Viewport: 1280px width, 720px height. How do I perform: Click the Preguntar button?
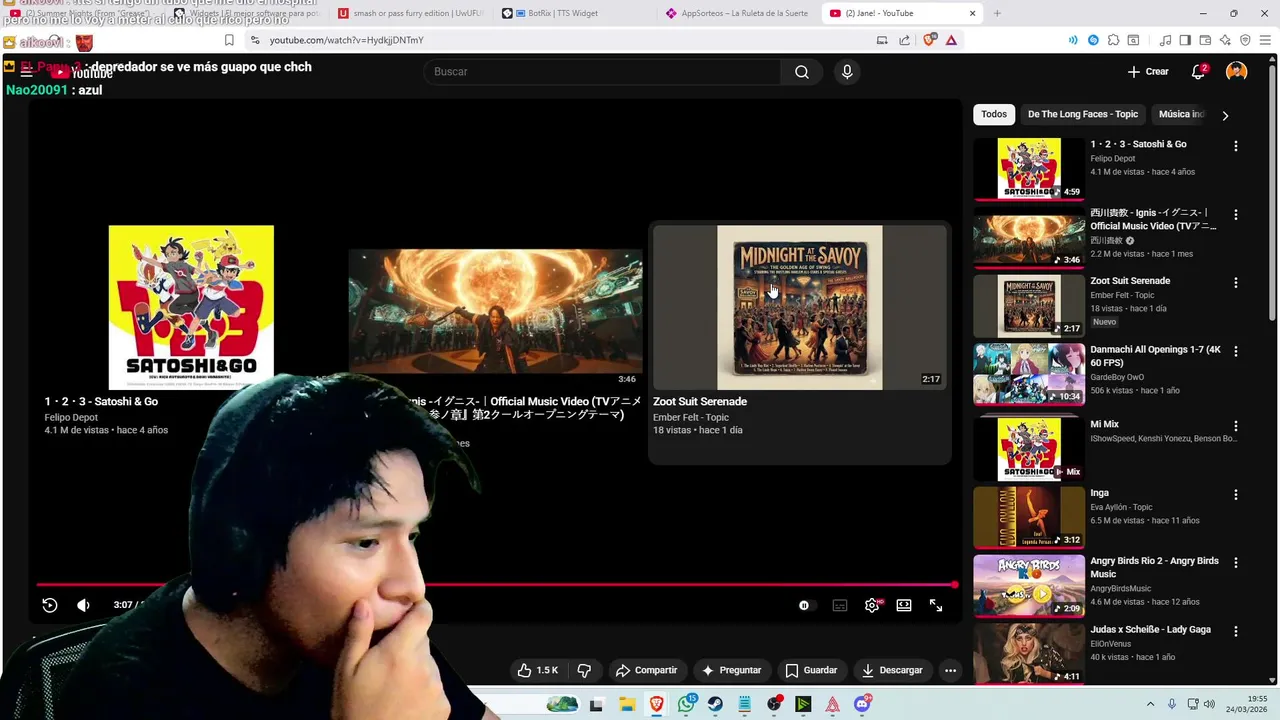pyautogui.click(x=731, y=670)
